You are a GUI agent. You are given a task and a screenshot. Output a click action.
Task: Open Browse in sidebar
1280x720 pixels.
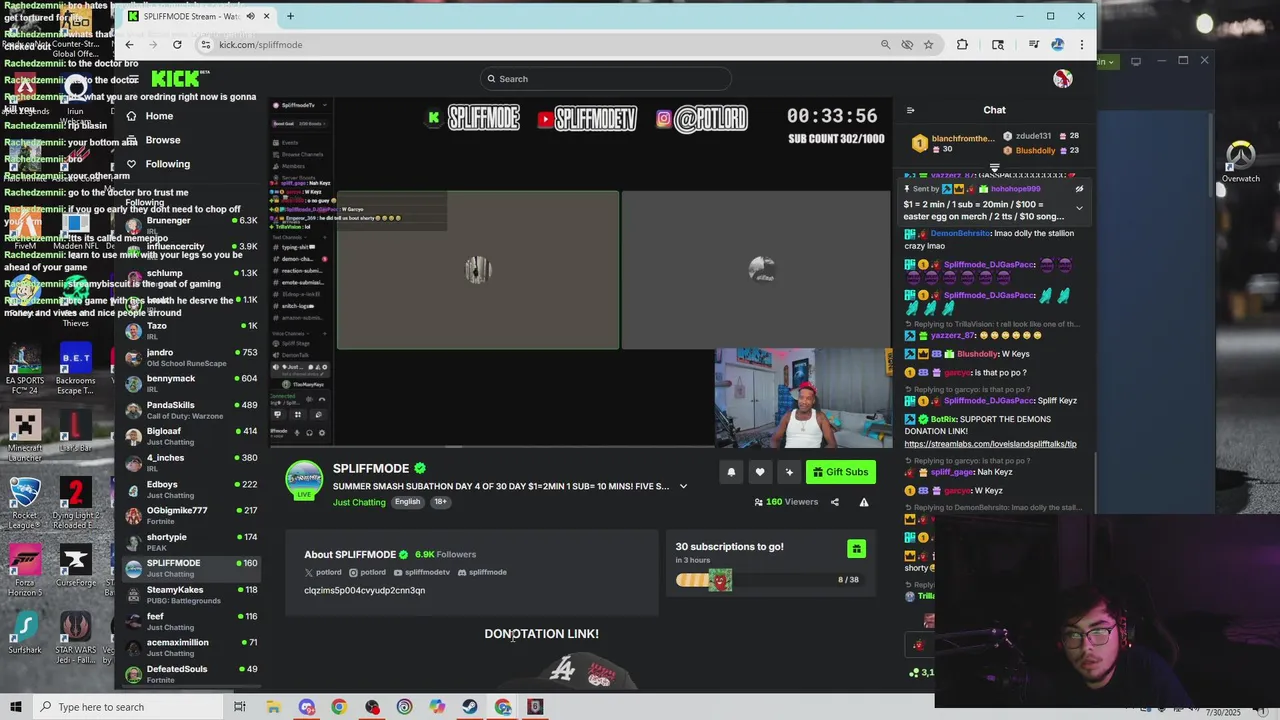162,140
